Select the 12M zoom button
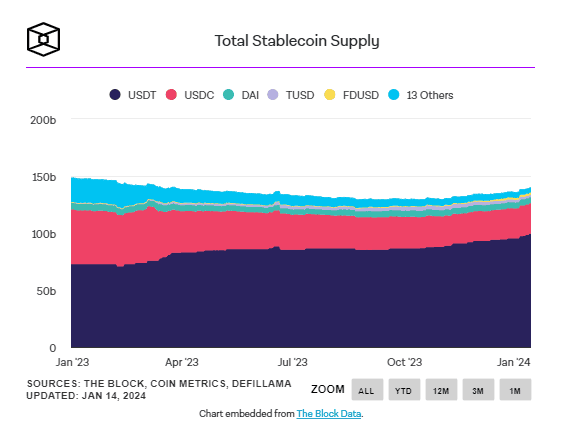 coord(441,390)
